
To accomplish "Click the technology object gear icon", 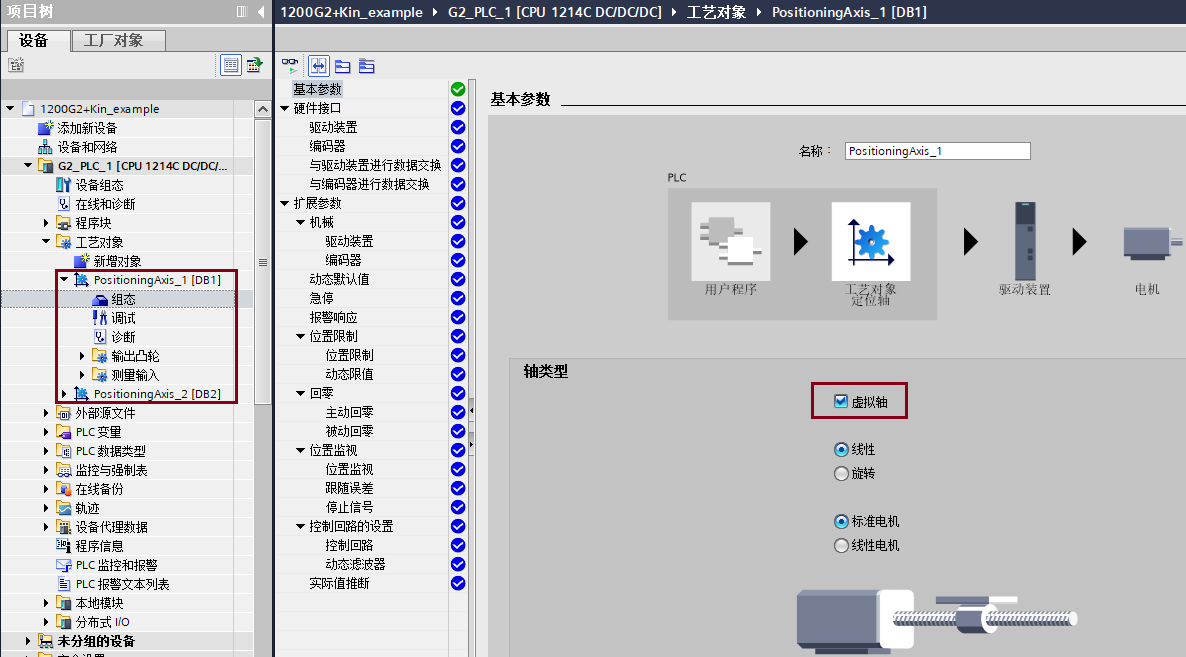I will coord(870,241).
